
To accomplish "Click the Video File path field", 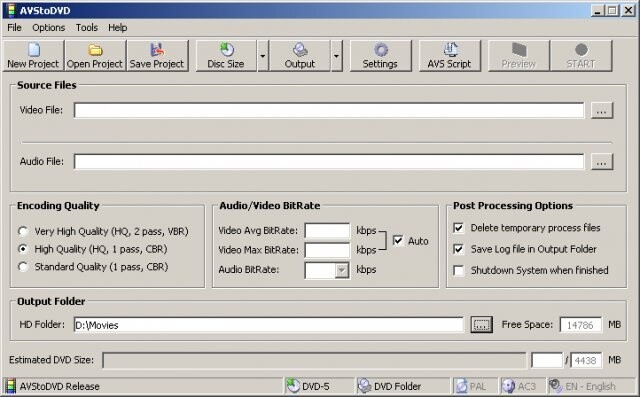I will pyautogui.click(x=329, y=111).
